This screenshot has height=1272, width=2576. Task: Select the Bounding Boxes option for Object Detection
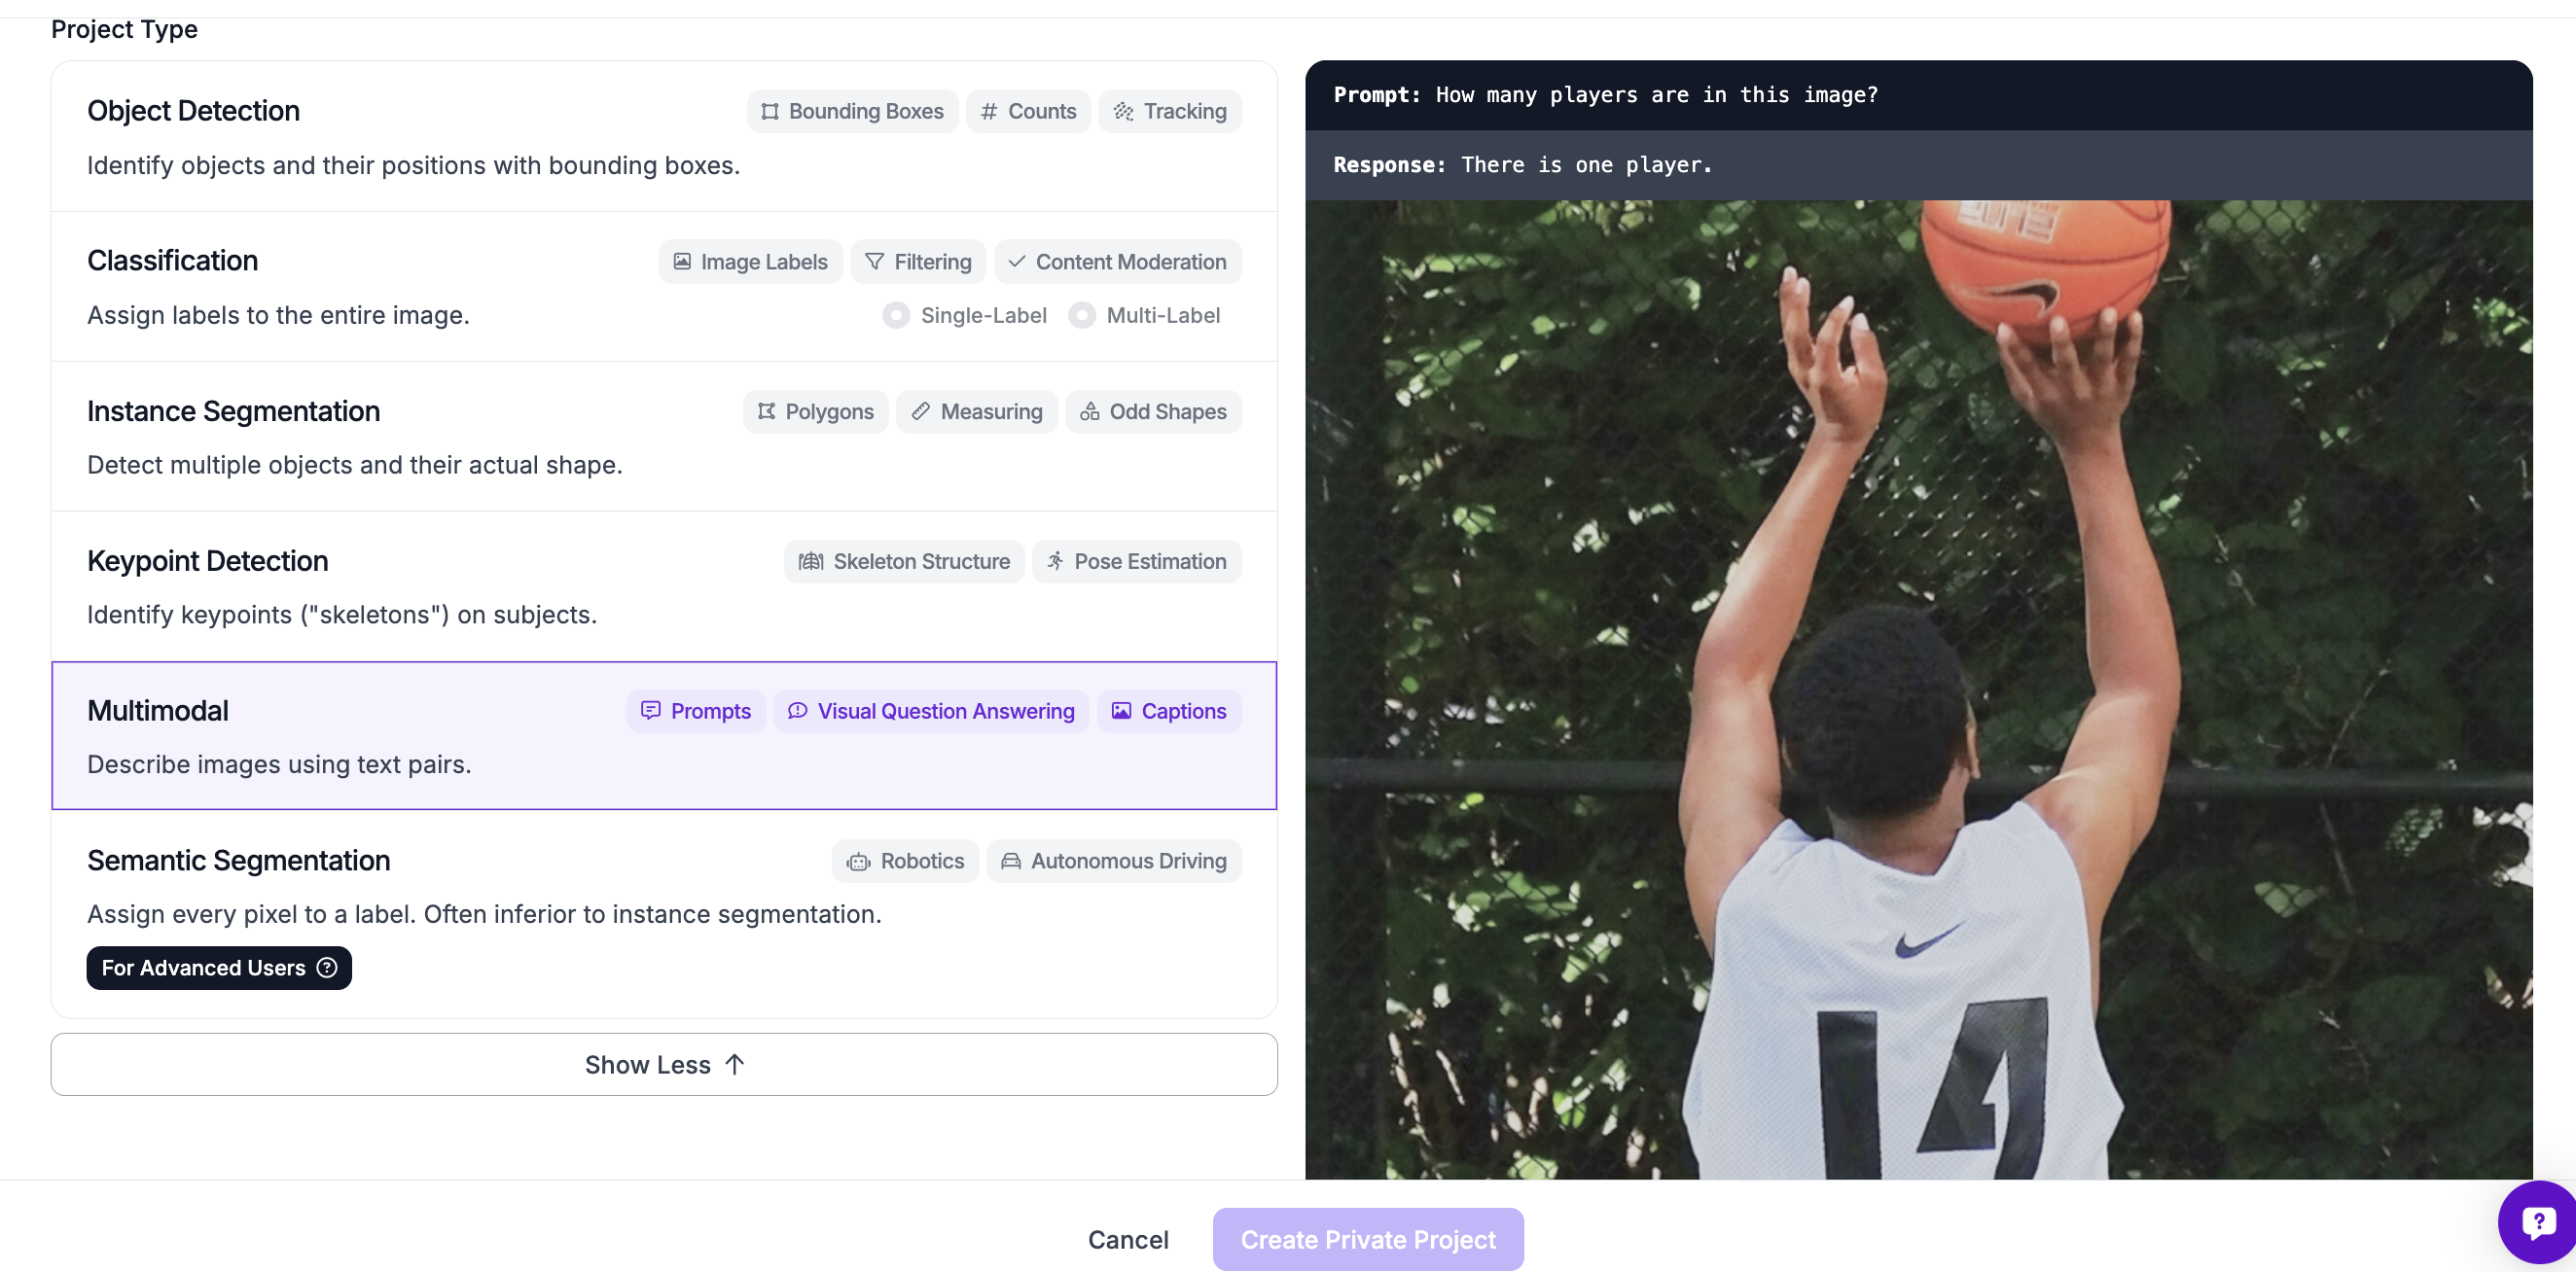(852, 111)
